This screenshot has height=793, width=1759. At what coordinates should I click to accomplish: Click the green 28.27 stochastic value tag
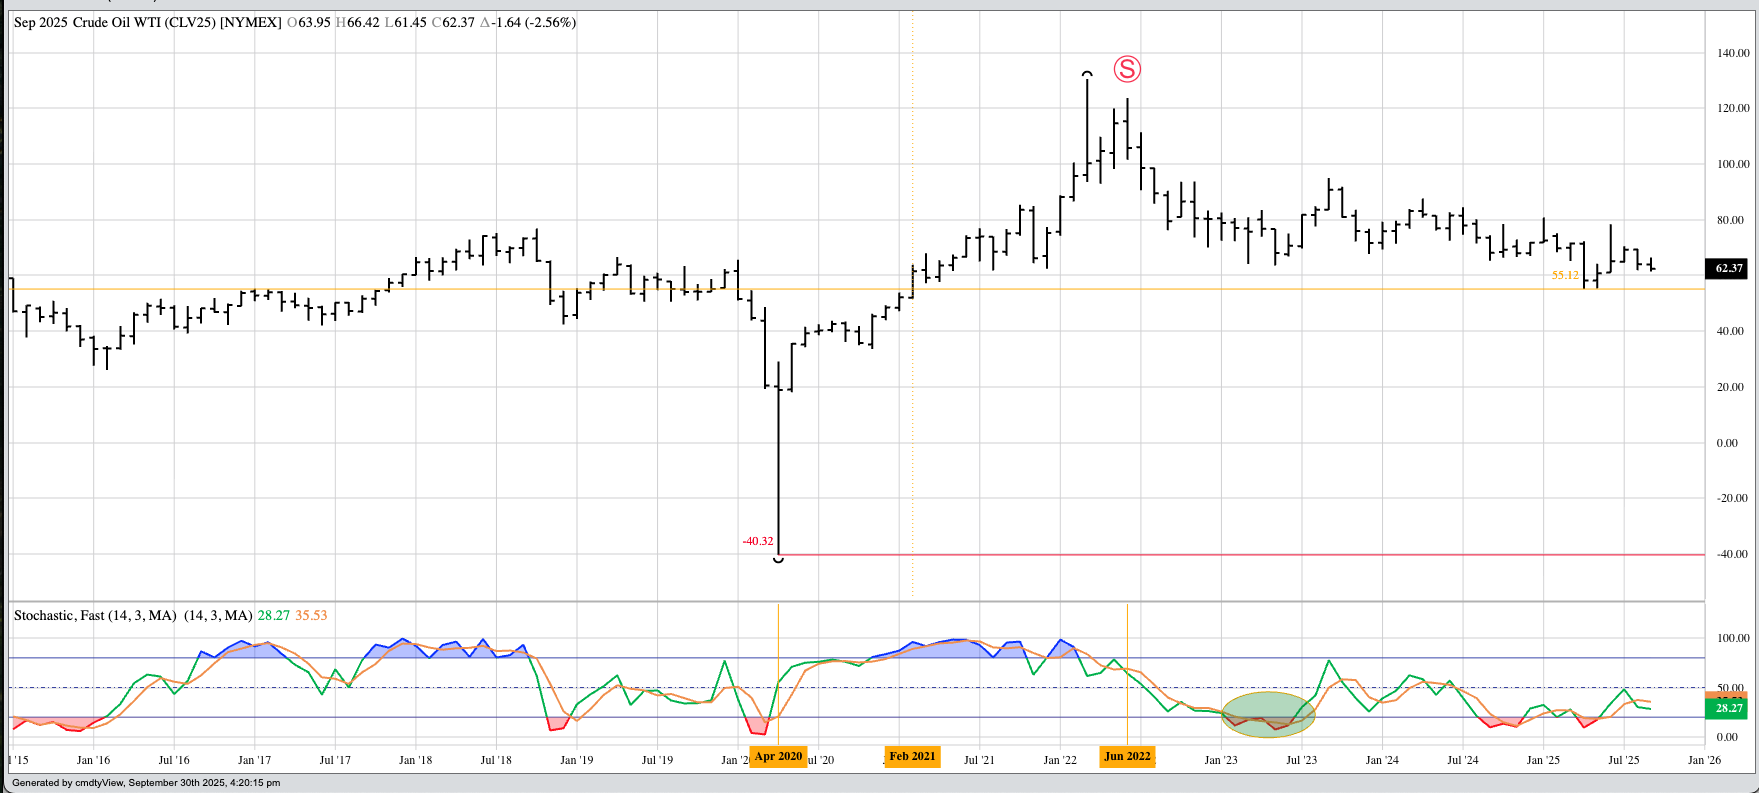[x=1728, y=708]
